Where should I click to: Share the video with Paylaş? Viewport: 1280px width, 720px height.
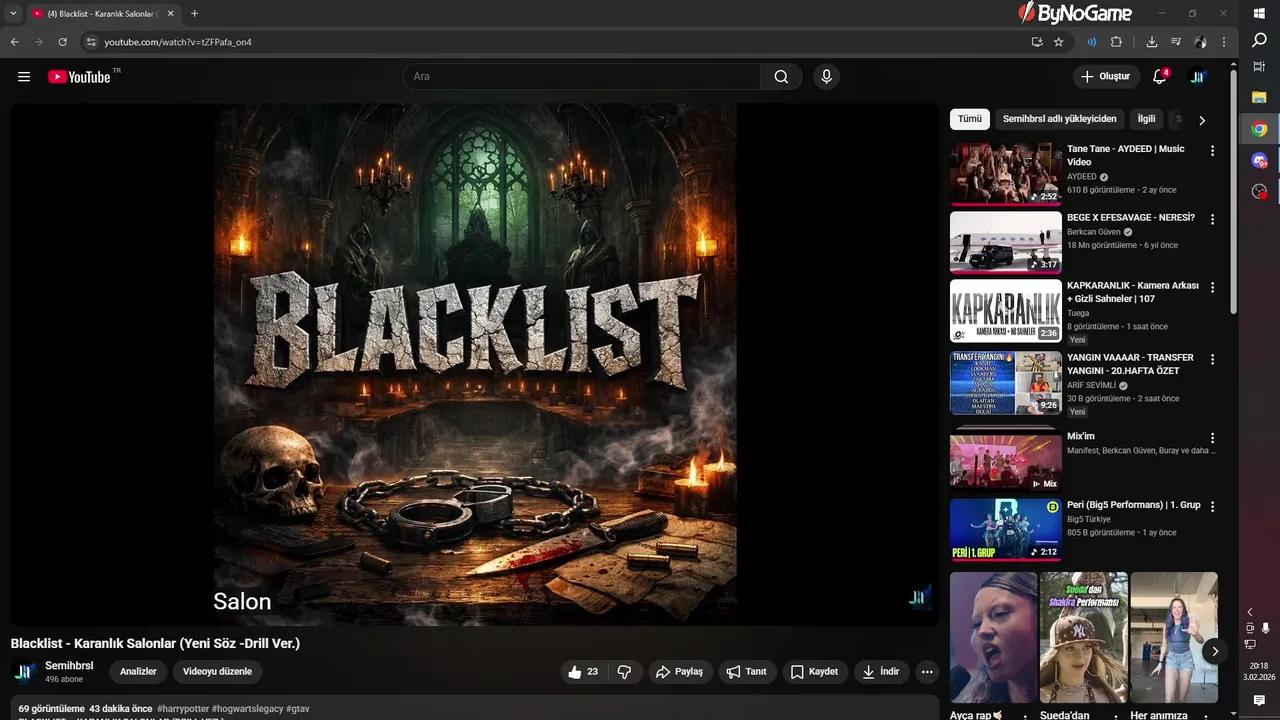pyautogui.click(x=680, y=672)
